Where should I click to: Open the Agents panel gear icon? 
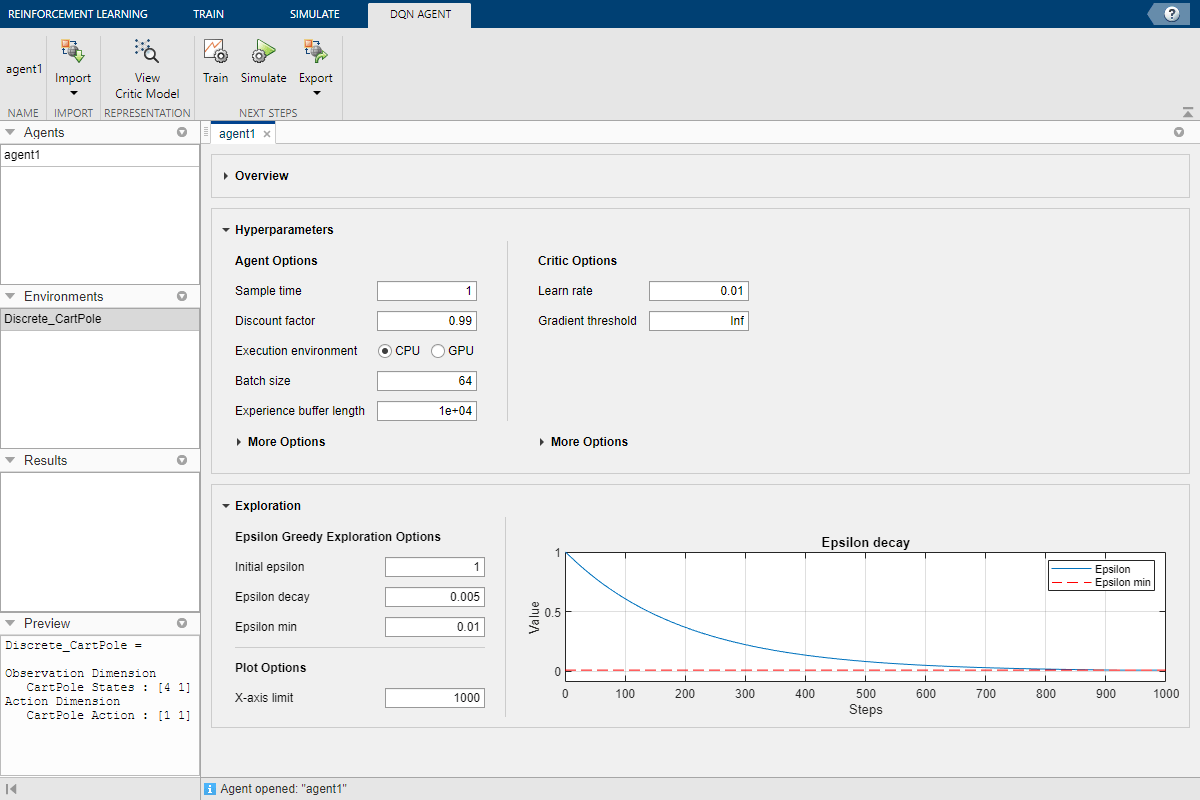pyautogui.click(x=182, y=132)
